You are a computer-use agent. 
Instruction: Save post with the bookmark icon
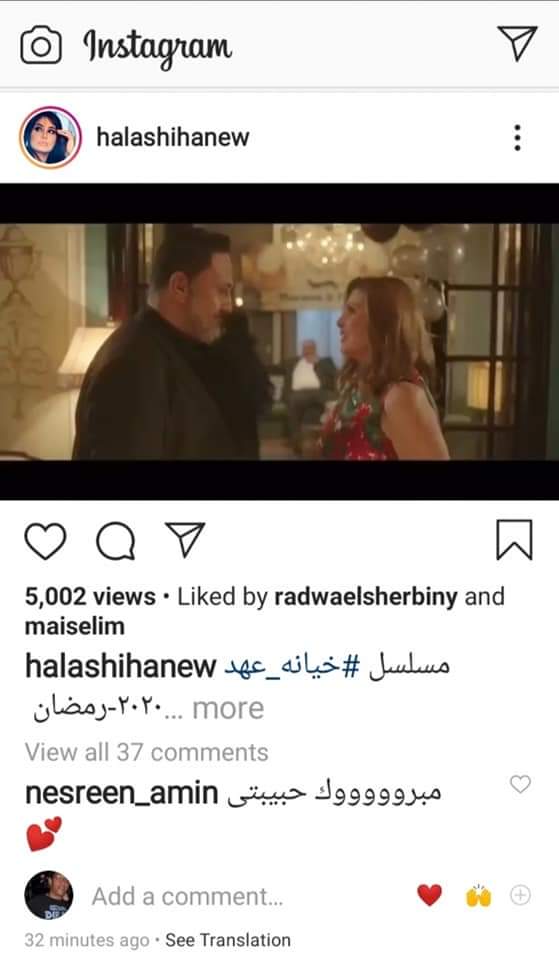coord(514,540)
